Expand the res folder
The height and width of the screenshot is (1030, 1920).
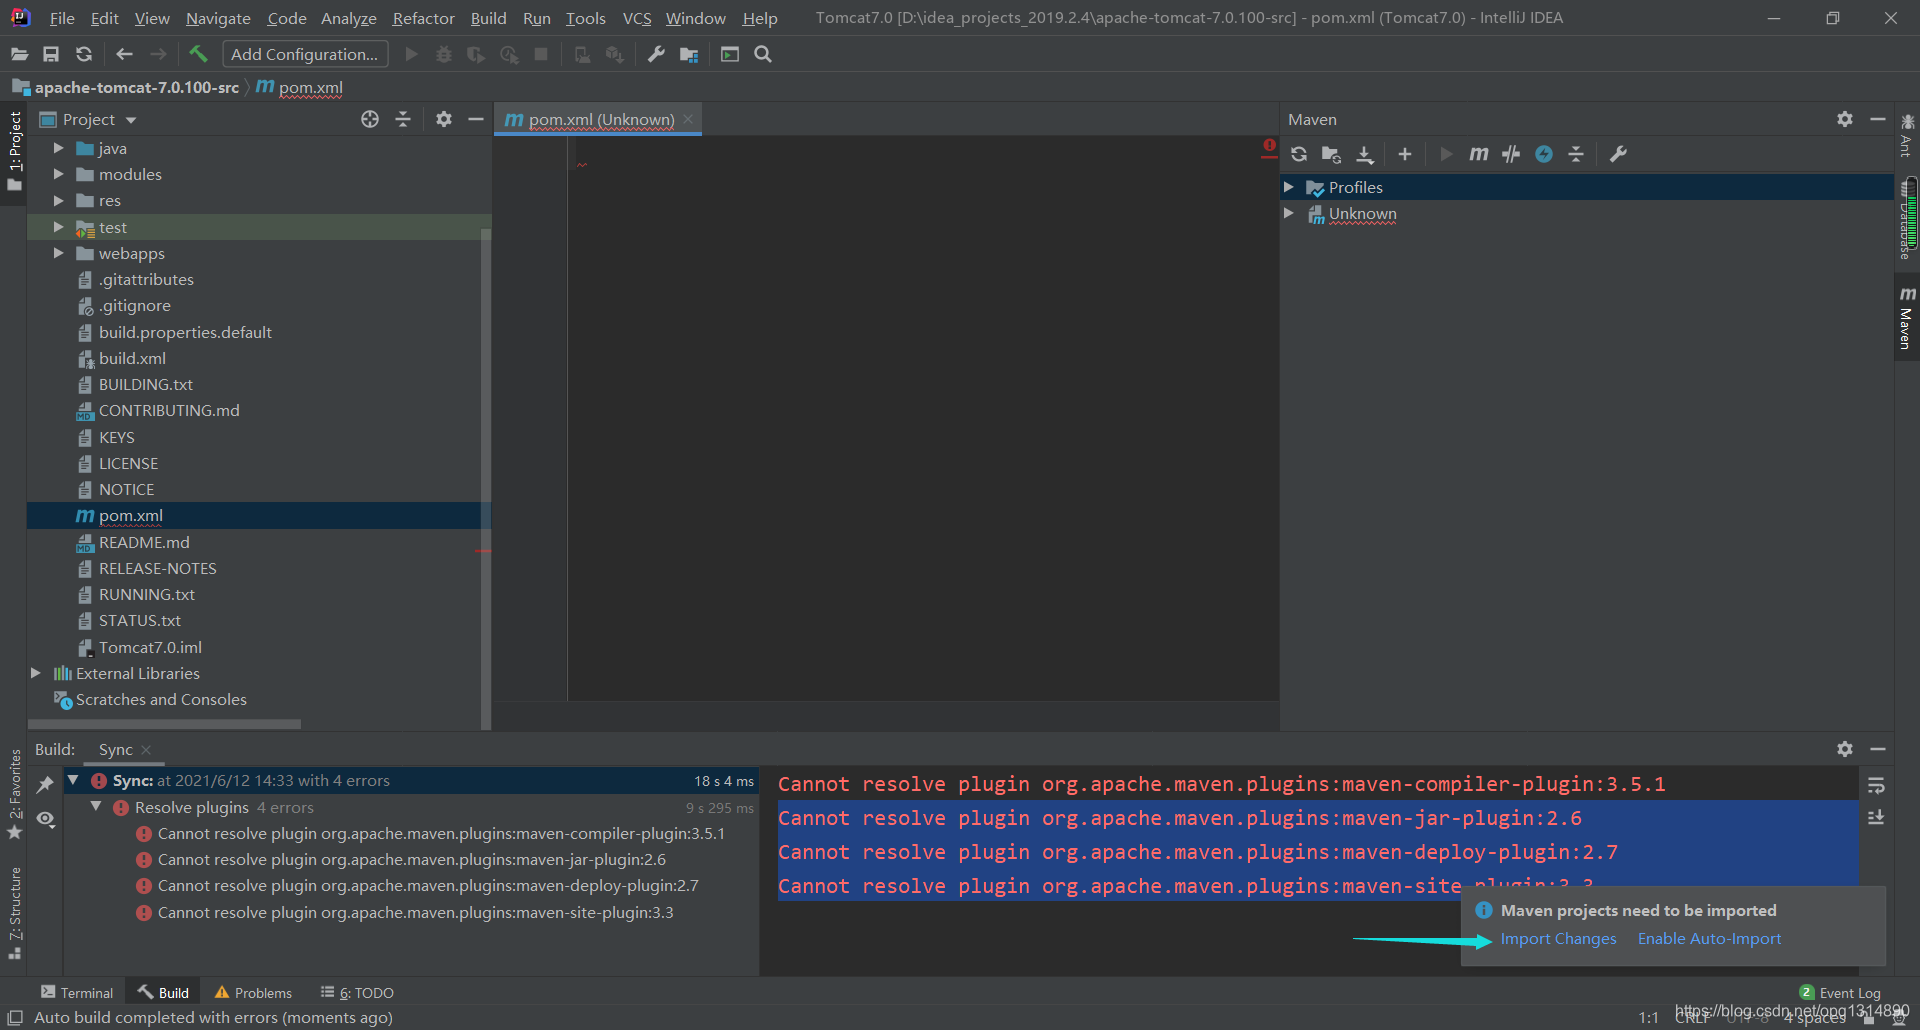coord(58,200)
